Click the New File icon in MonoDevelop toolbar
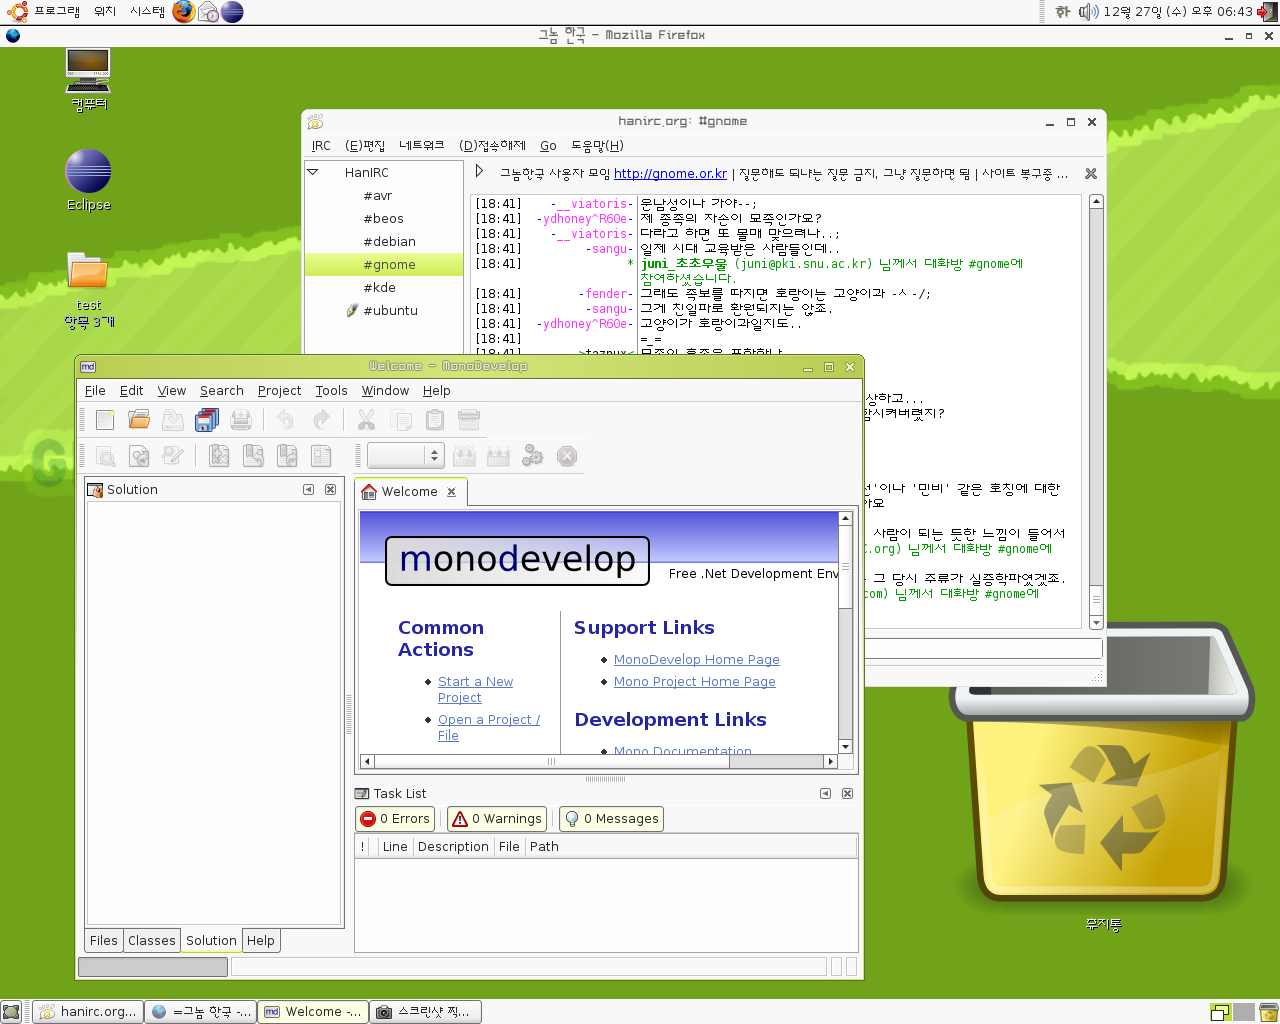 click(105, 420)
